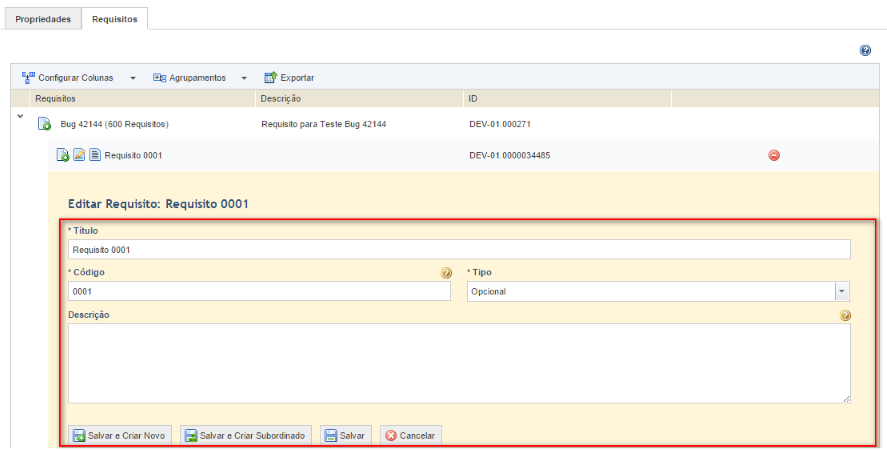887x450 pixels.
Task: Click Salvar e Criar Subordinado button
Action: pyautogui.click(x=246, y=435)
